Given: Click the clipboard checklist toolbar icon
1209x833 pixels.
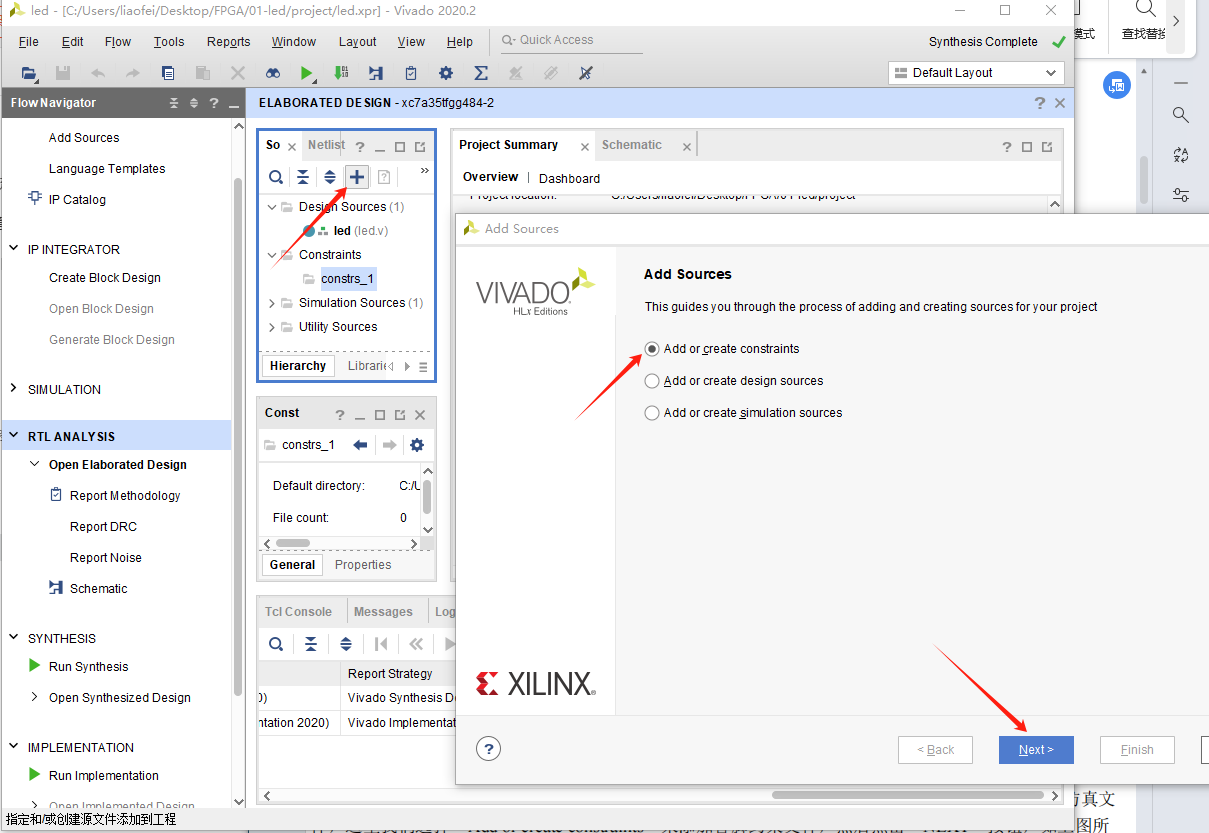Looking at the screenshot, I should coord(411,73).
